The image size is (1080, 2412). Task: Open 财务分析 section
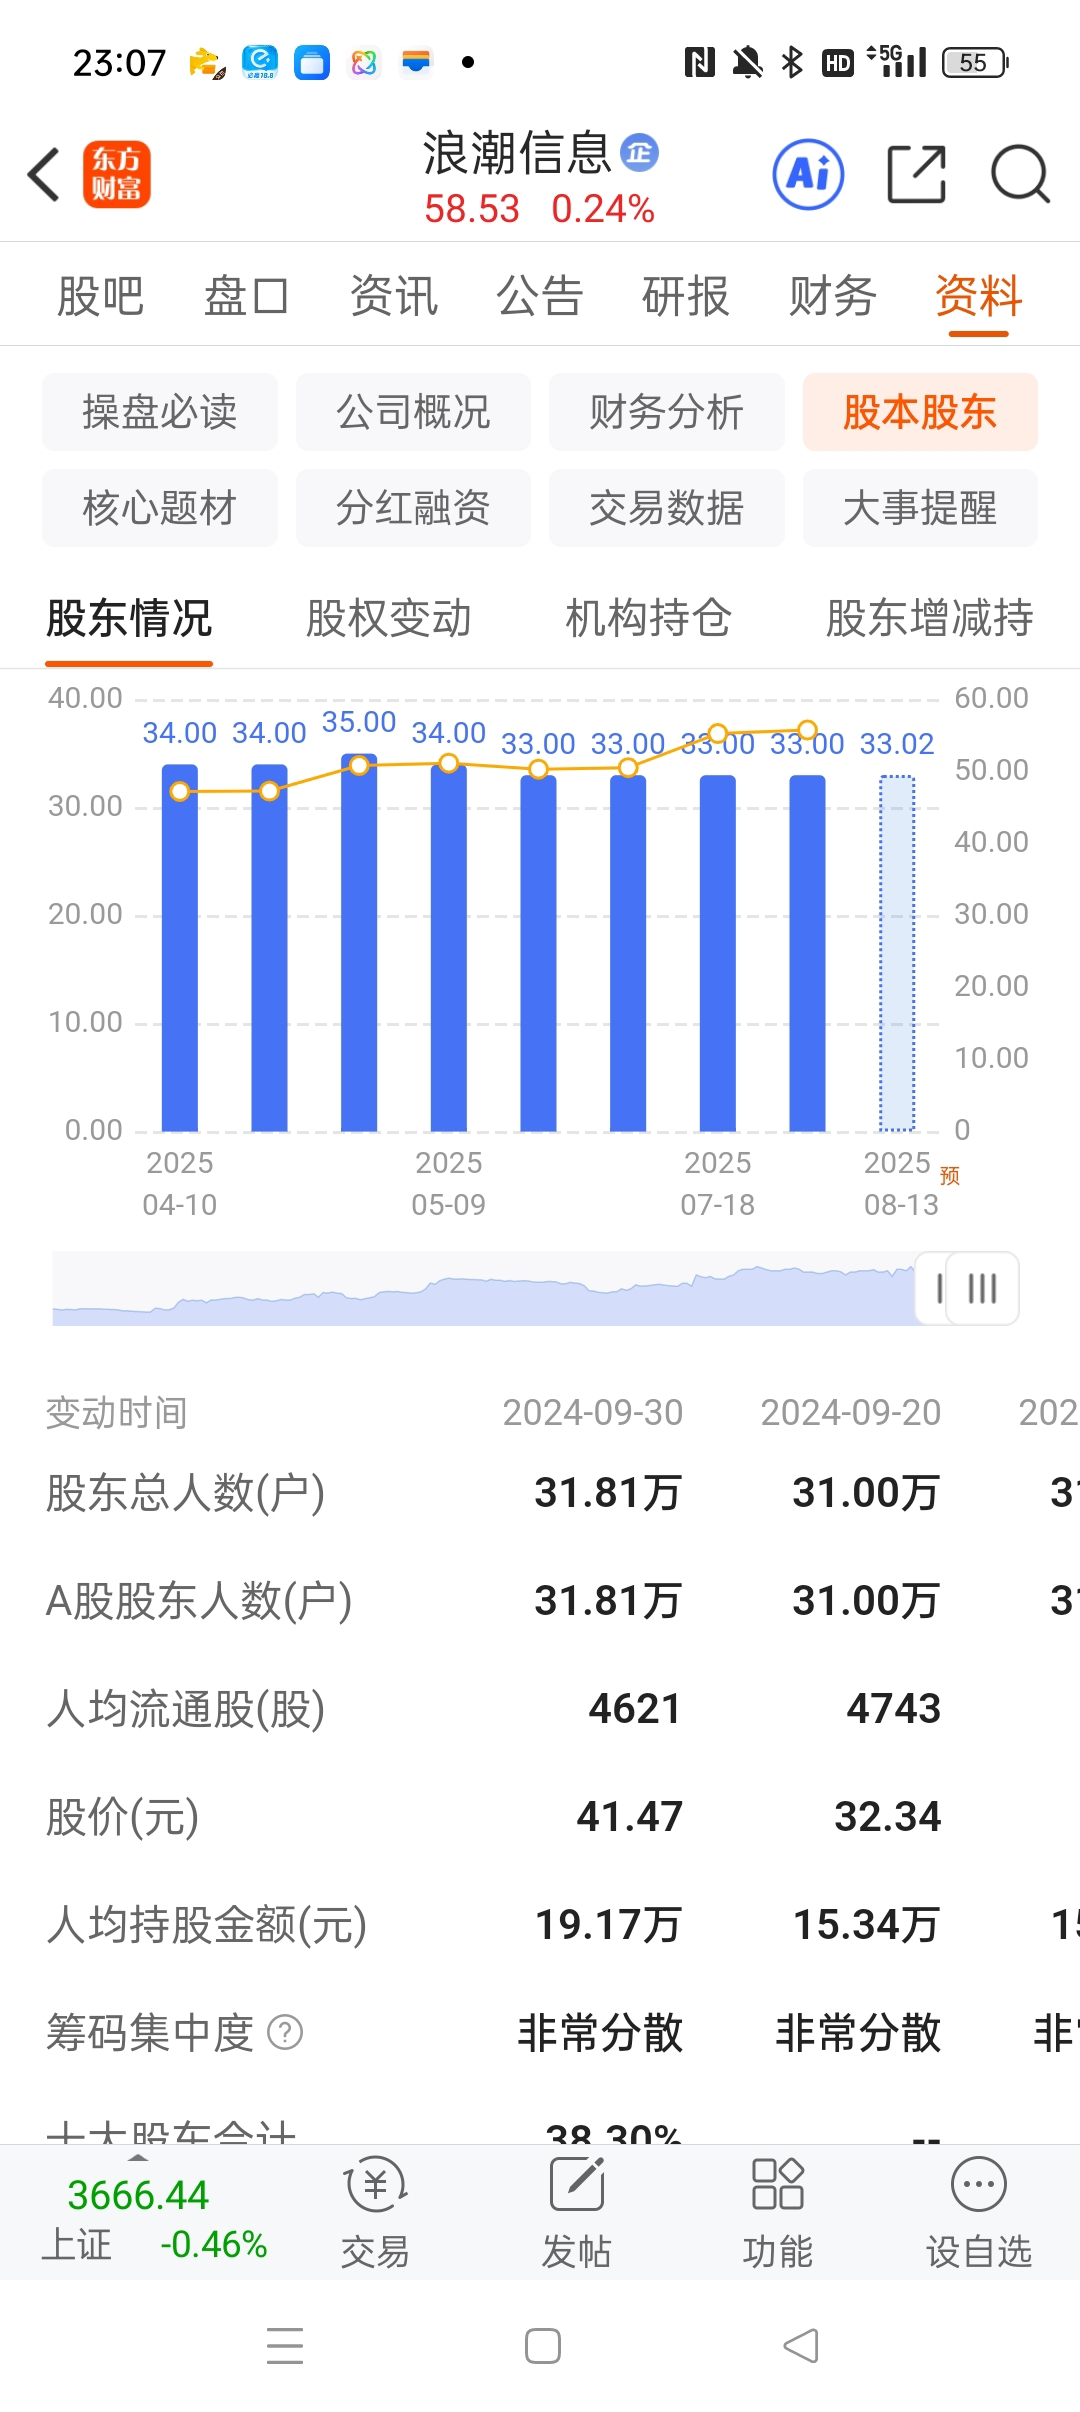[667, 412]
